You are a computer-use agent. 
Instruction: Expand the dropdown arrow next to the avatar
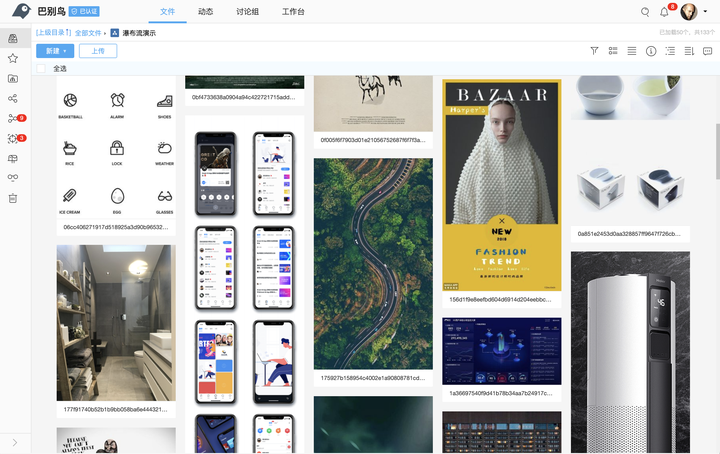point(705,11)
